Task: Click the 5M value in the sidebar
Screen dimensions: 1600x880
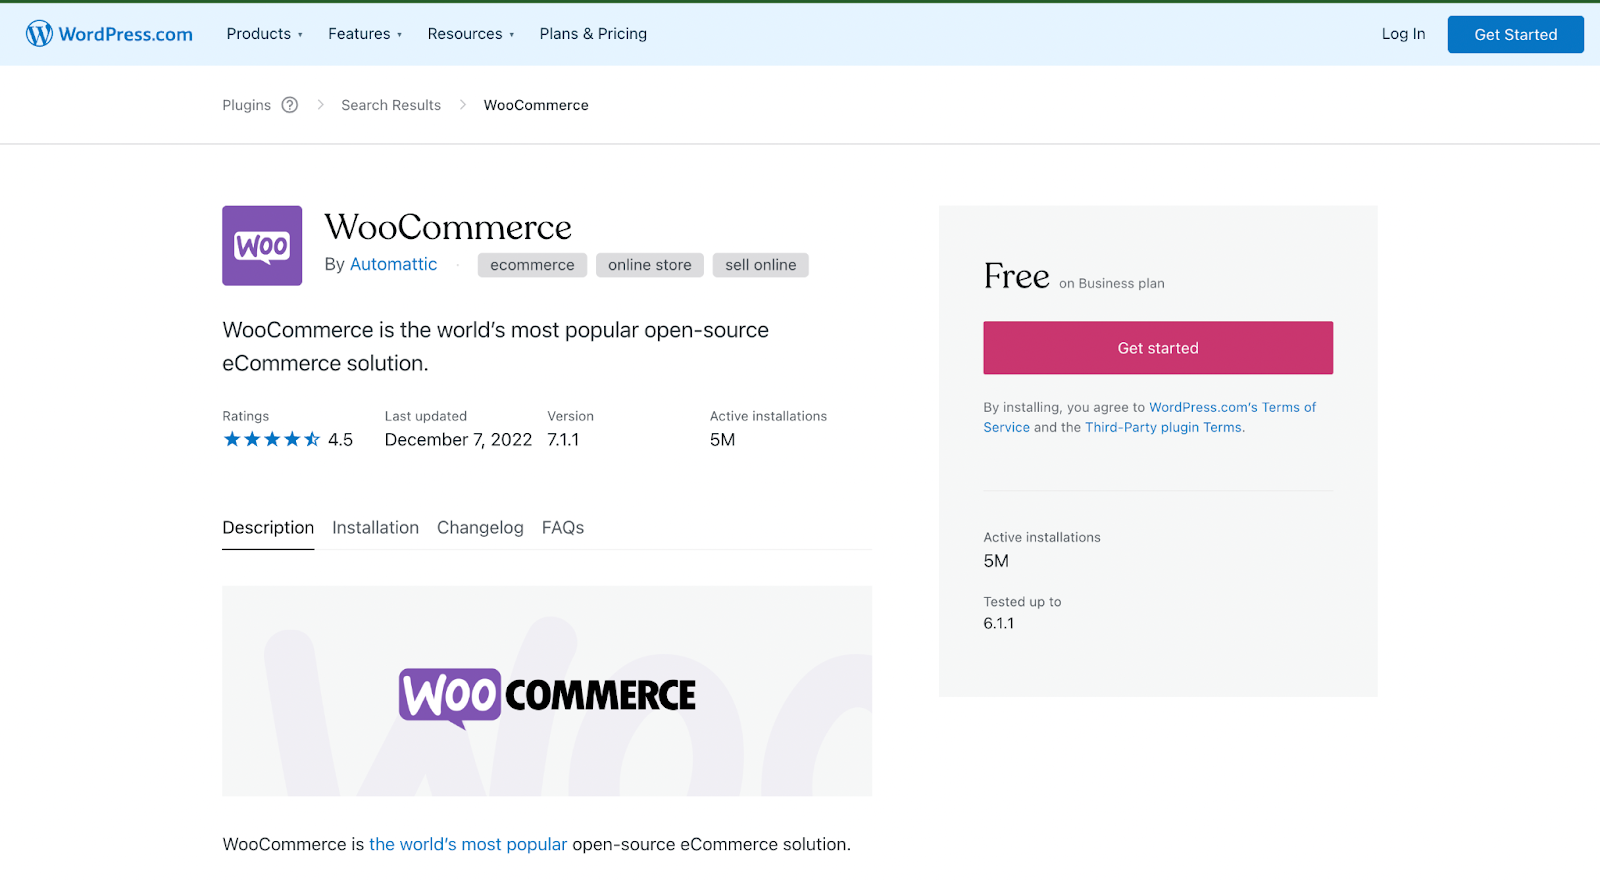Action: tap(996, 561)
